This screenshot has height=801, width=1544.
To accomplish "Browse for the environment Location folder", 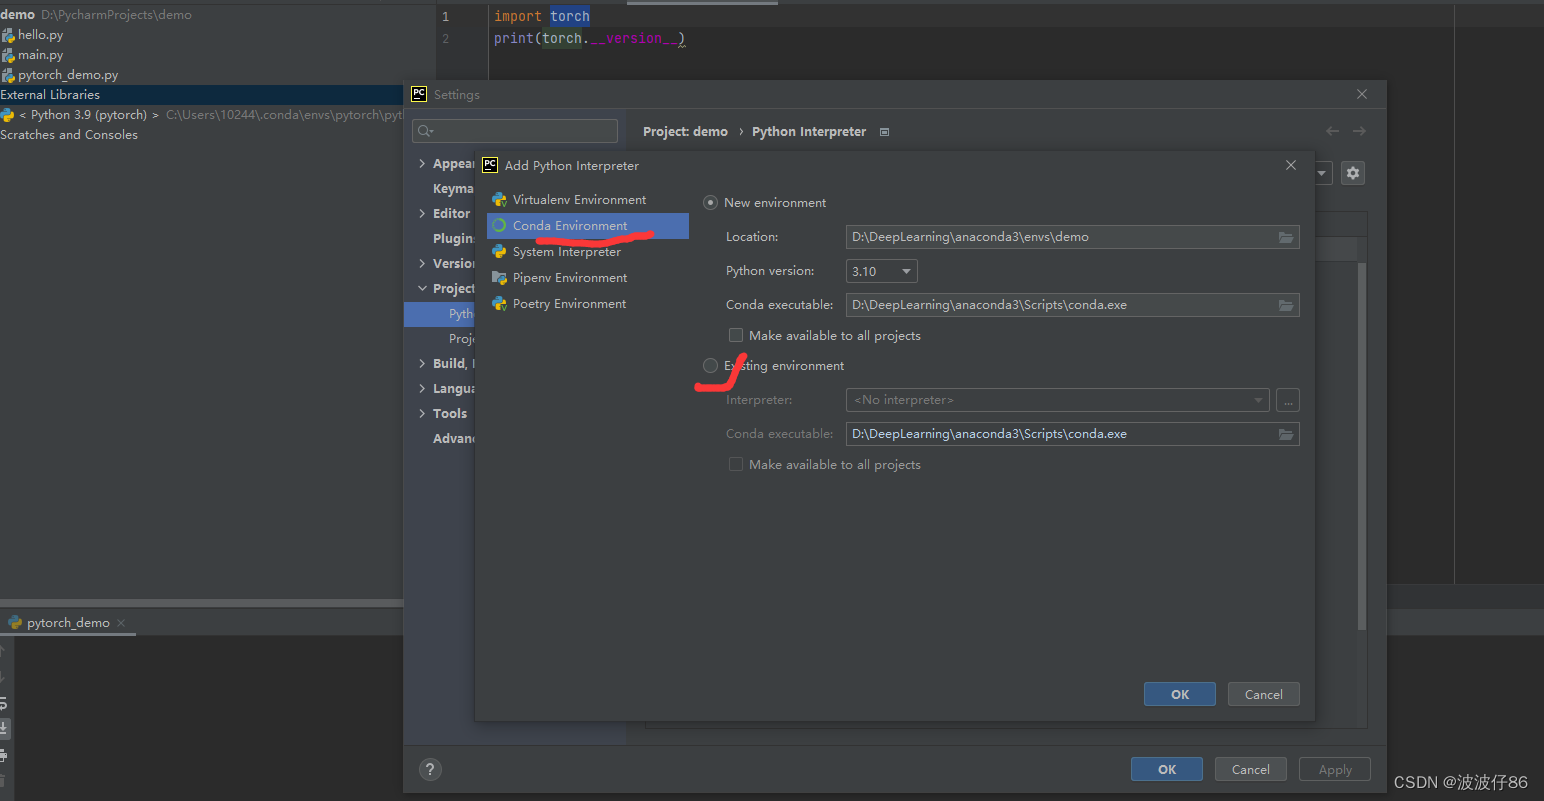I will coord(1286,237).
